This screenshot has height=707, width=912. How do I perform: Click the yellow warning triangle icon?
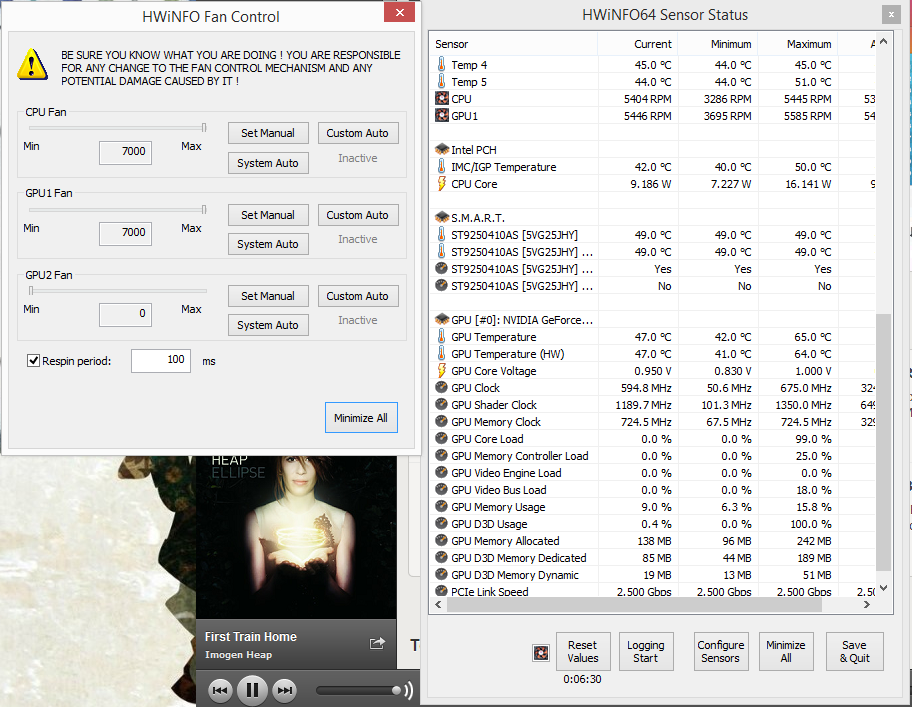click(33, 65)
